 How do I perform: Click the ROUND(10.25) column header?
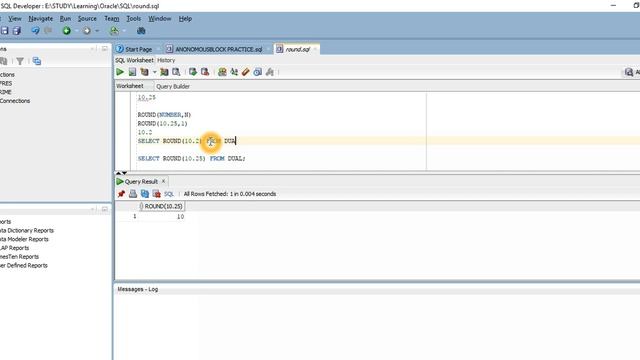[162, 207]
